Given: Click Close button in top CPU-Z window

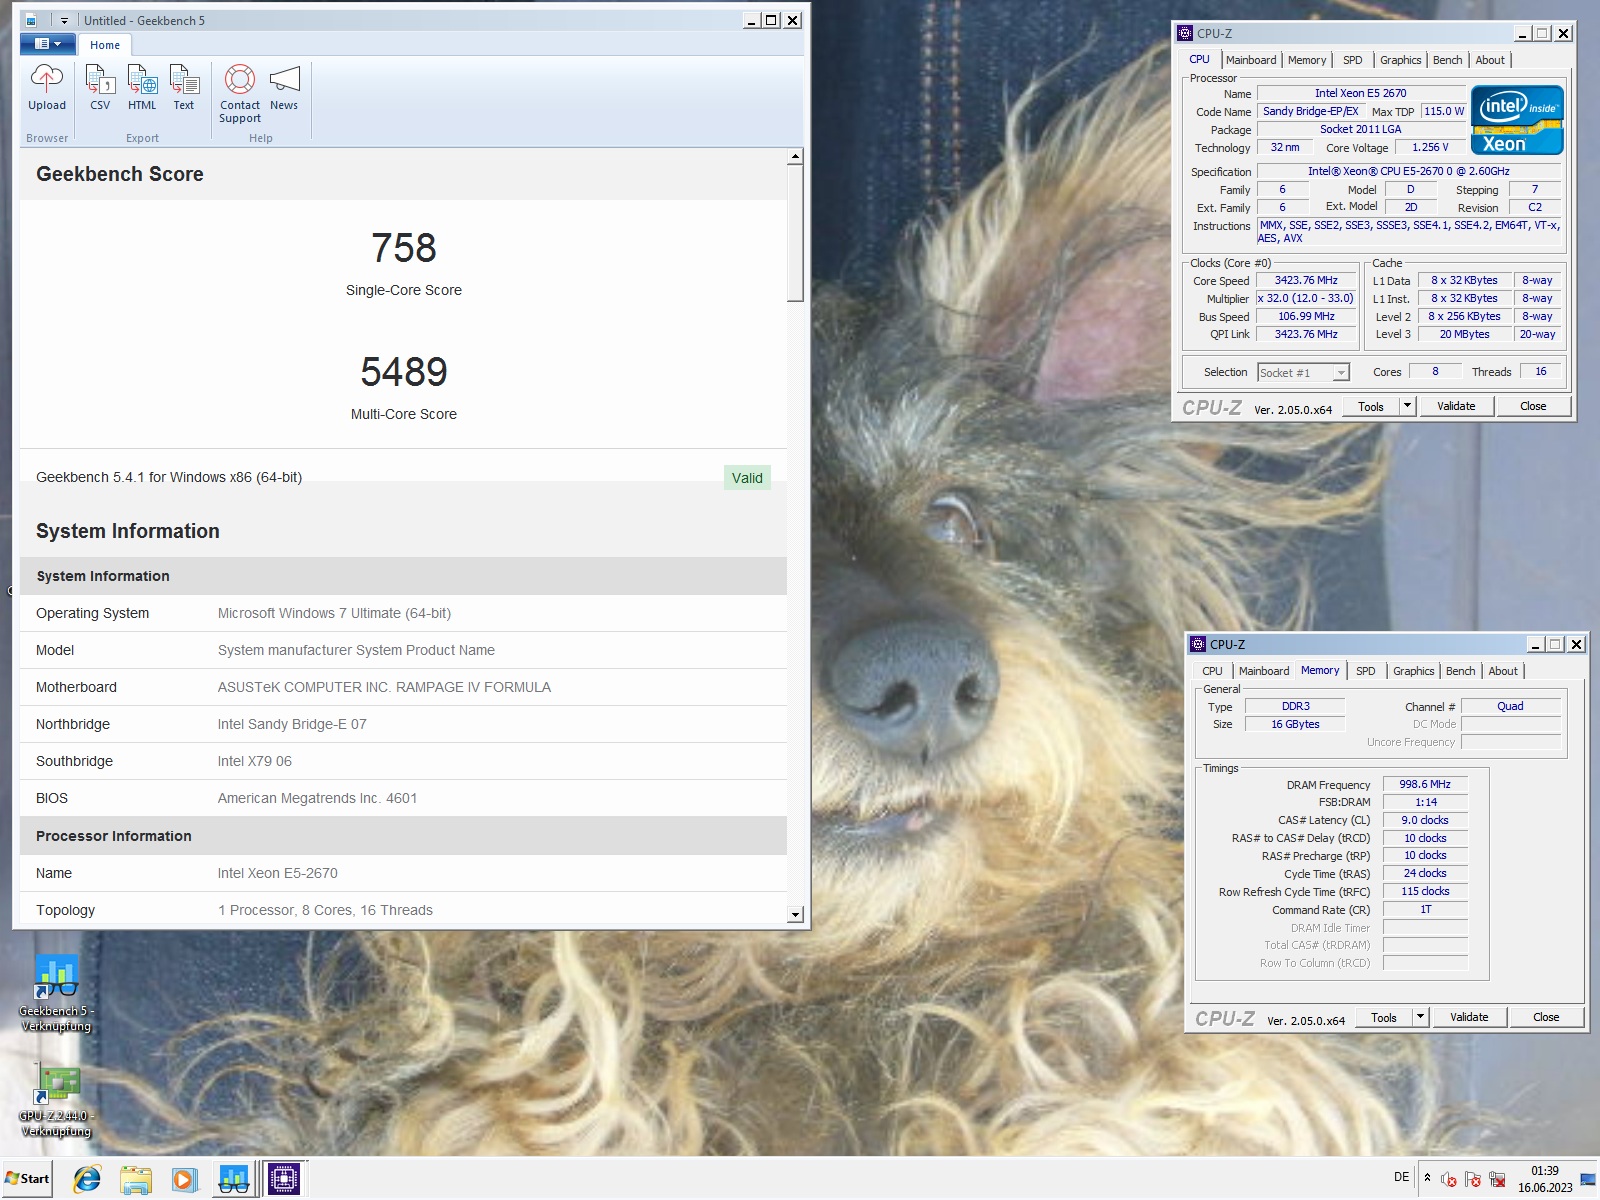Looking at the screenshot, I should pyautogui.click(x=1533, y=406).
